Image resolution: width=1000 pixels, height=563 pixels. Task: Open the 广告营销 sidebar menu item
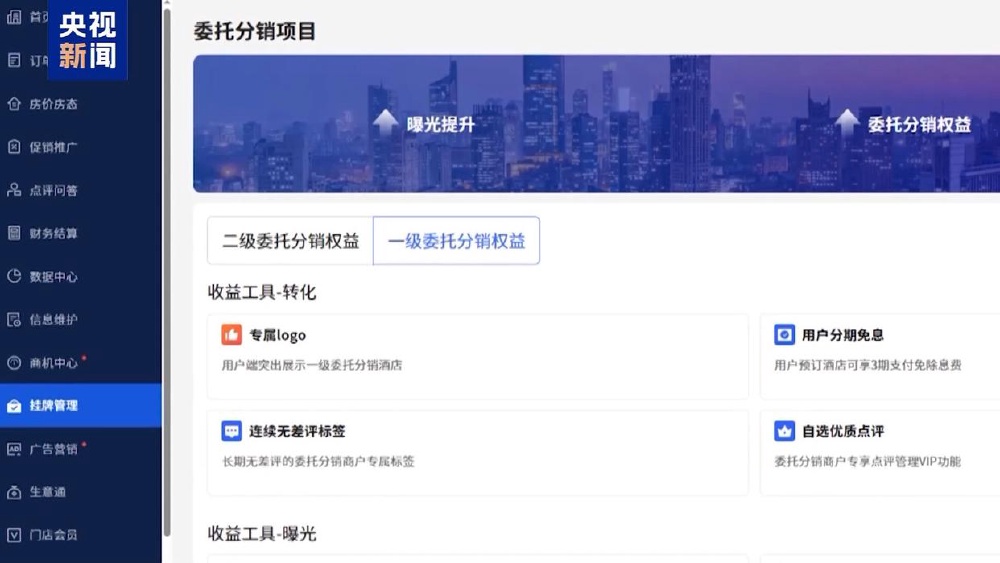(54, 449)
